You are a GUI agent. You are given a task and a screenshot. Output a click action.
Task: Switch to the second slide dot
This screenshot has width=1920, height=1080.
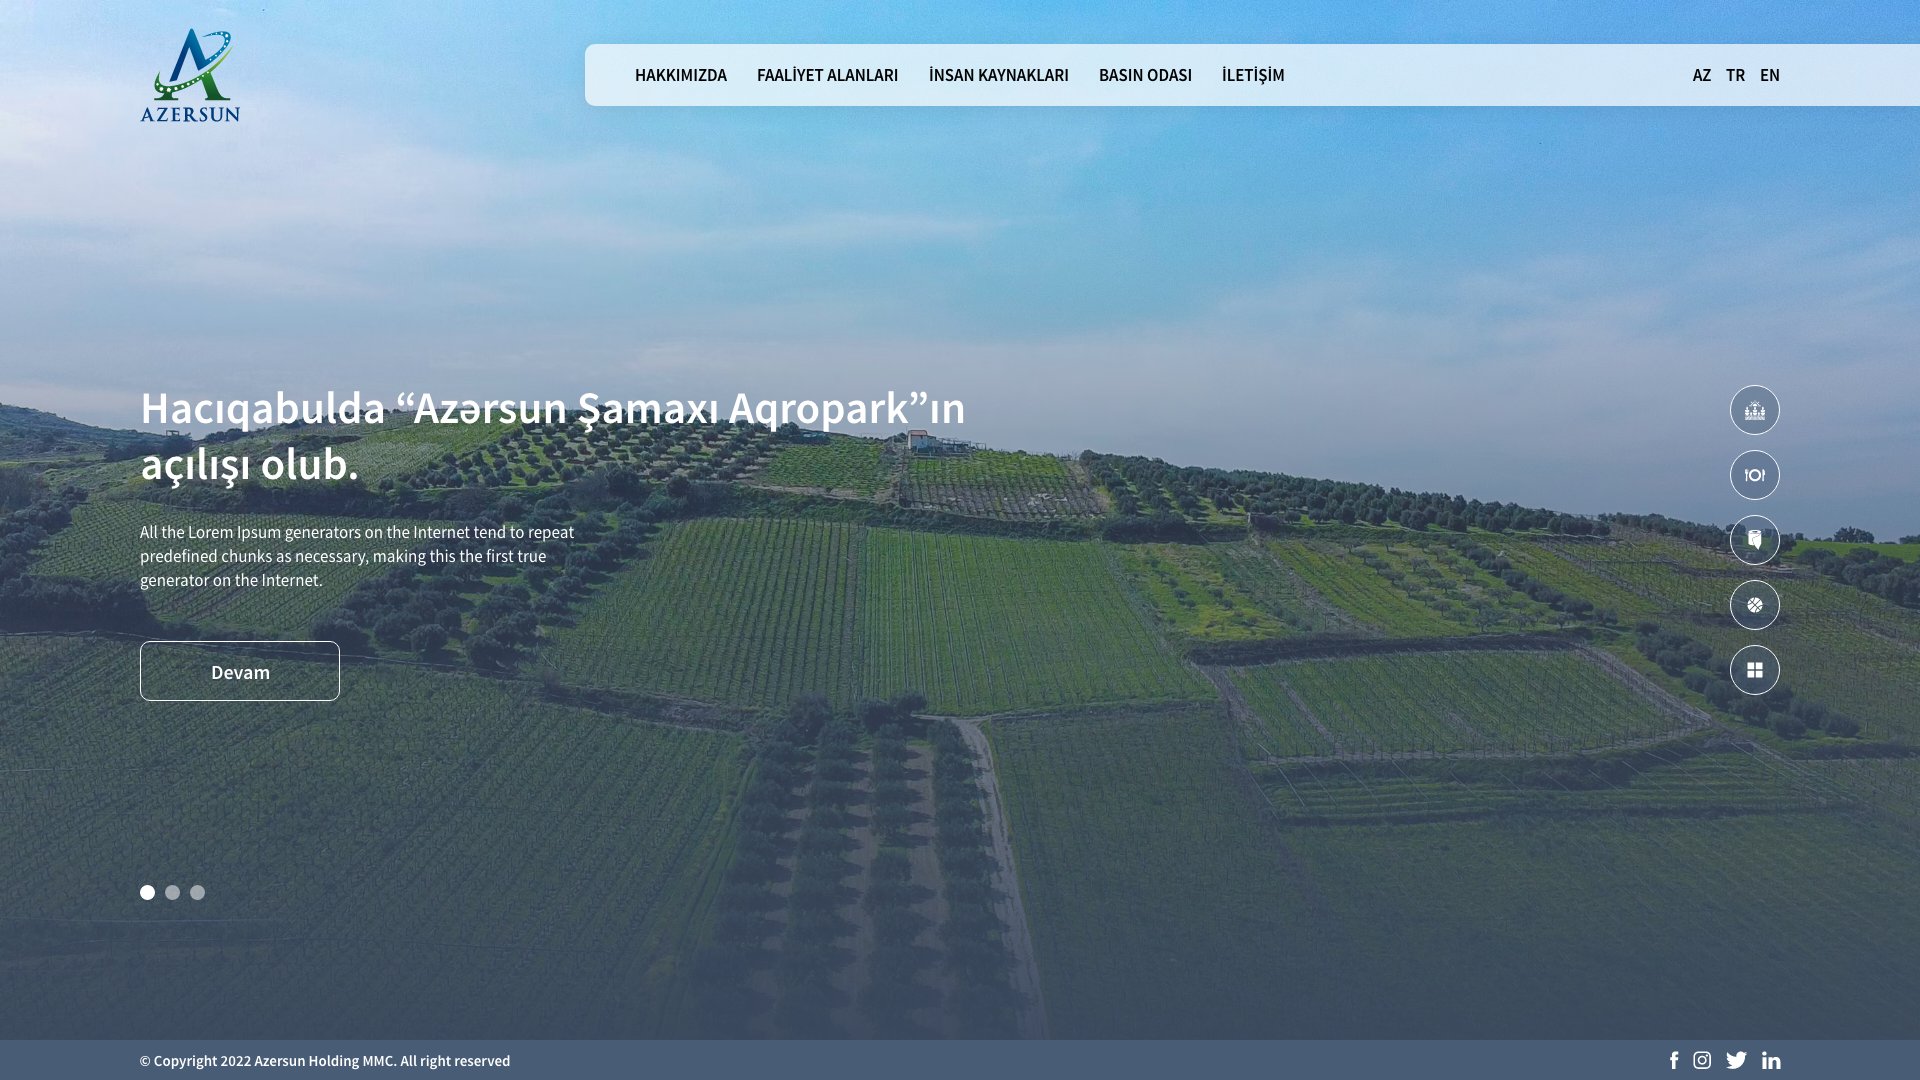[172, 892]
